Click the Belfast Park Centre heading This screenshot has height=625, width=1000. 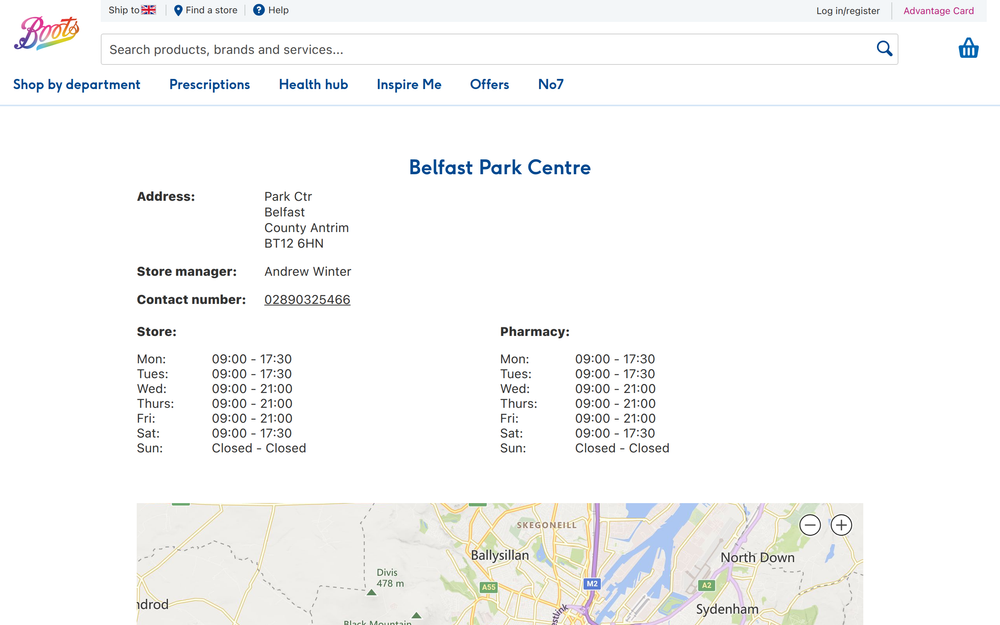(x=499, y=167)
